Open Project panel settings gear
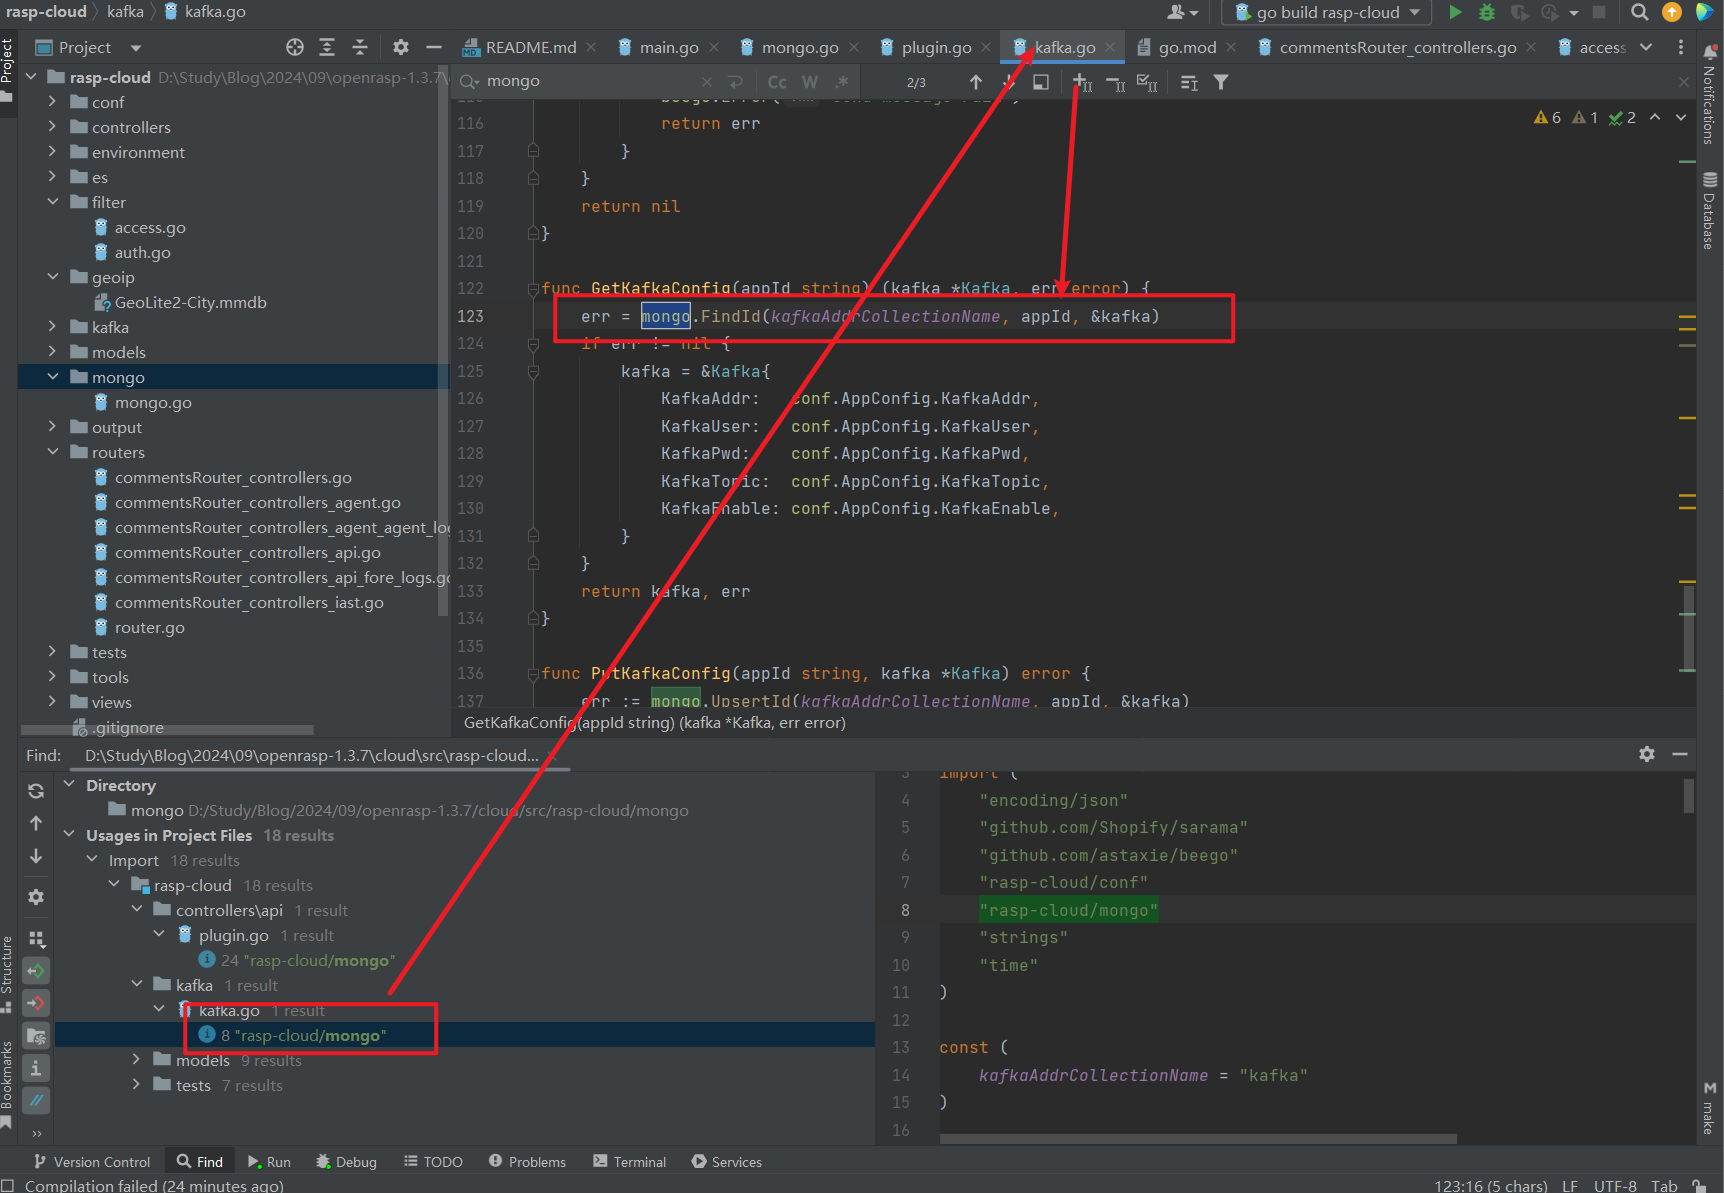1724x1193 pixels. click(401, 47)
